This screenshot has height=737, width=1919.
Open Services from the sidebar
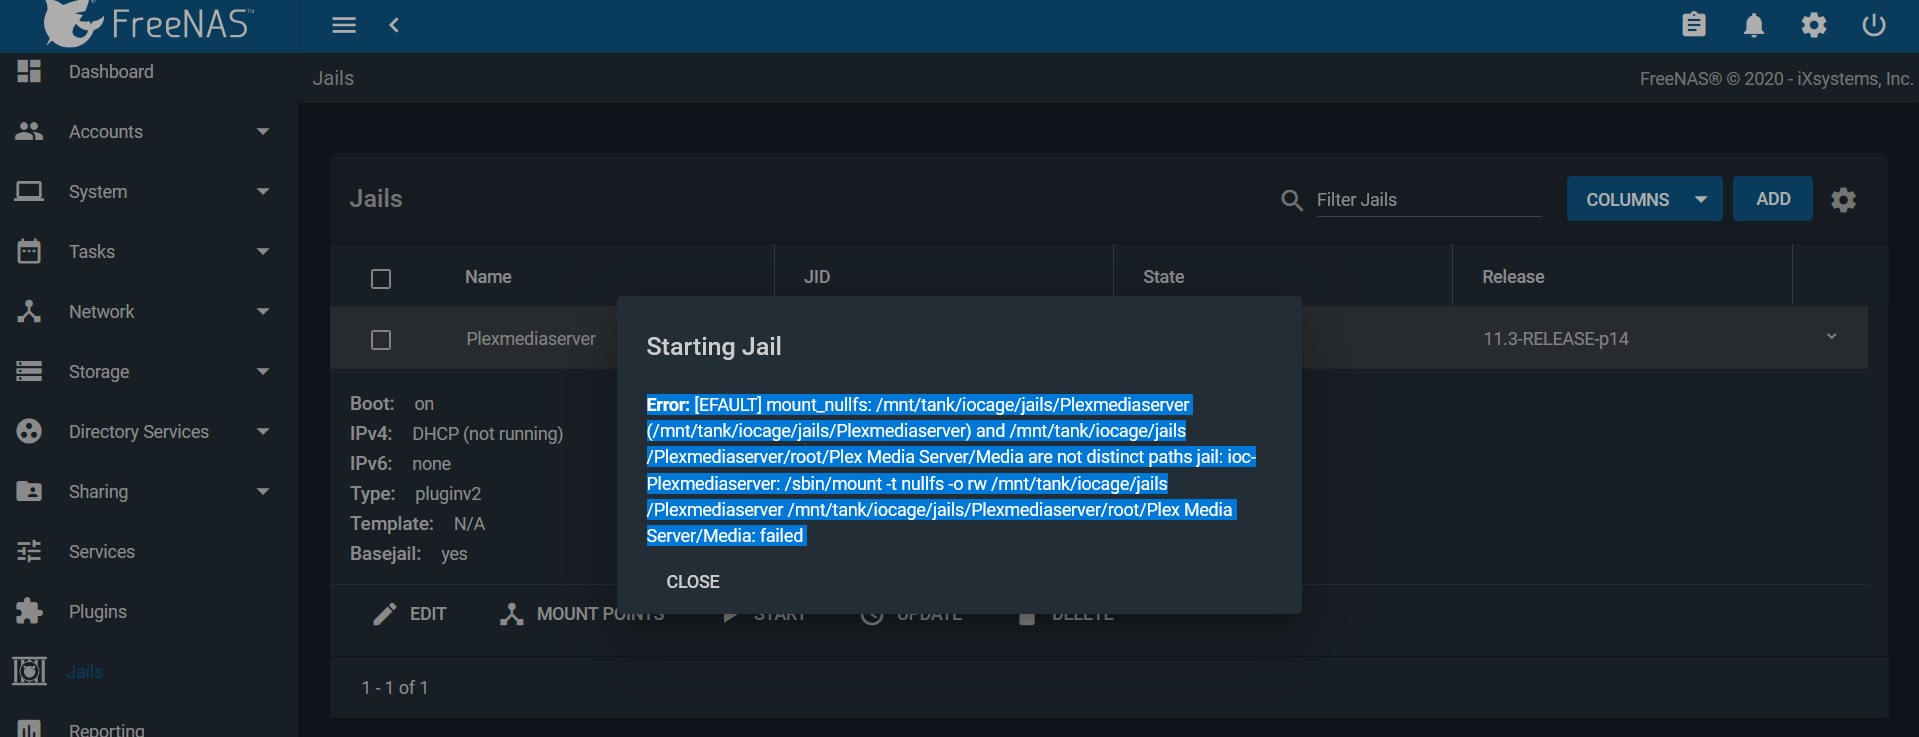(x=102, y=552)
